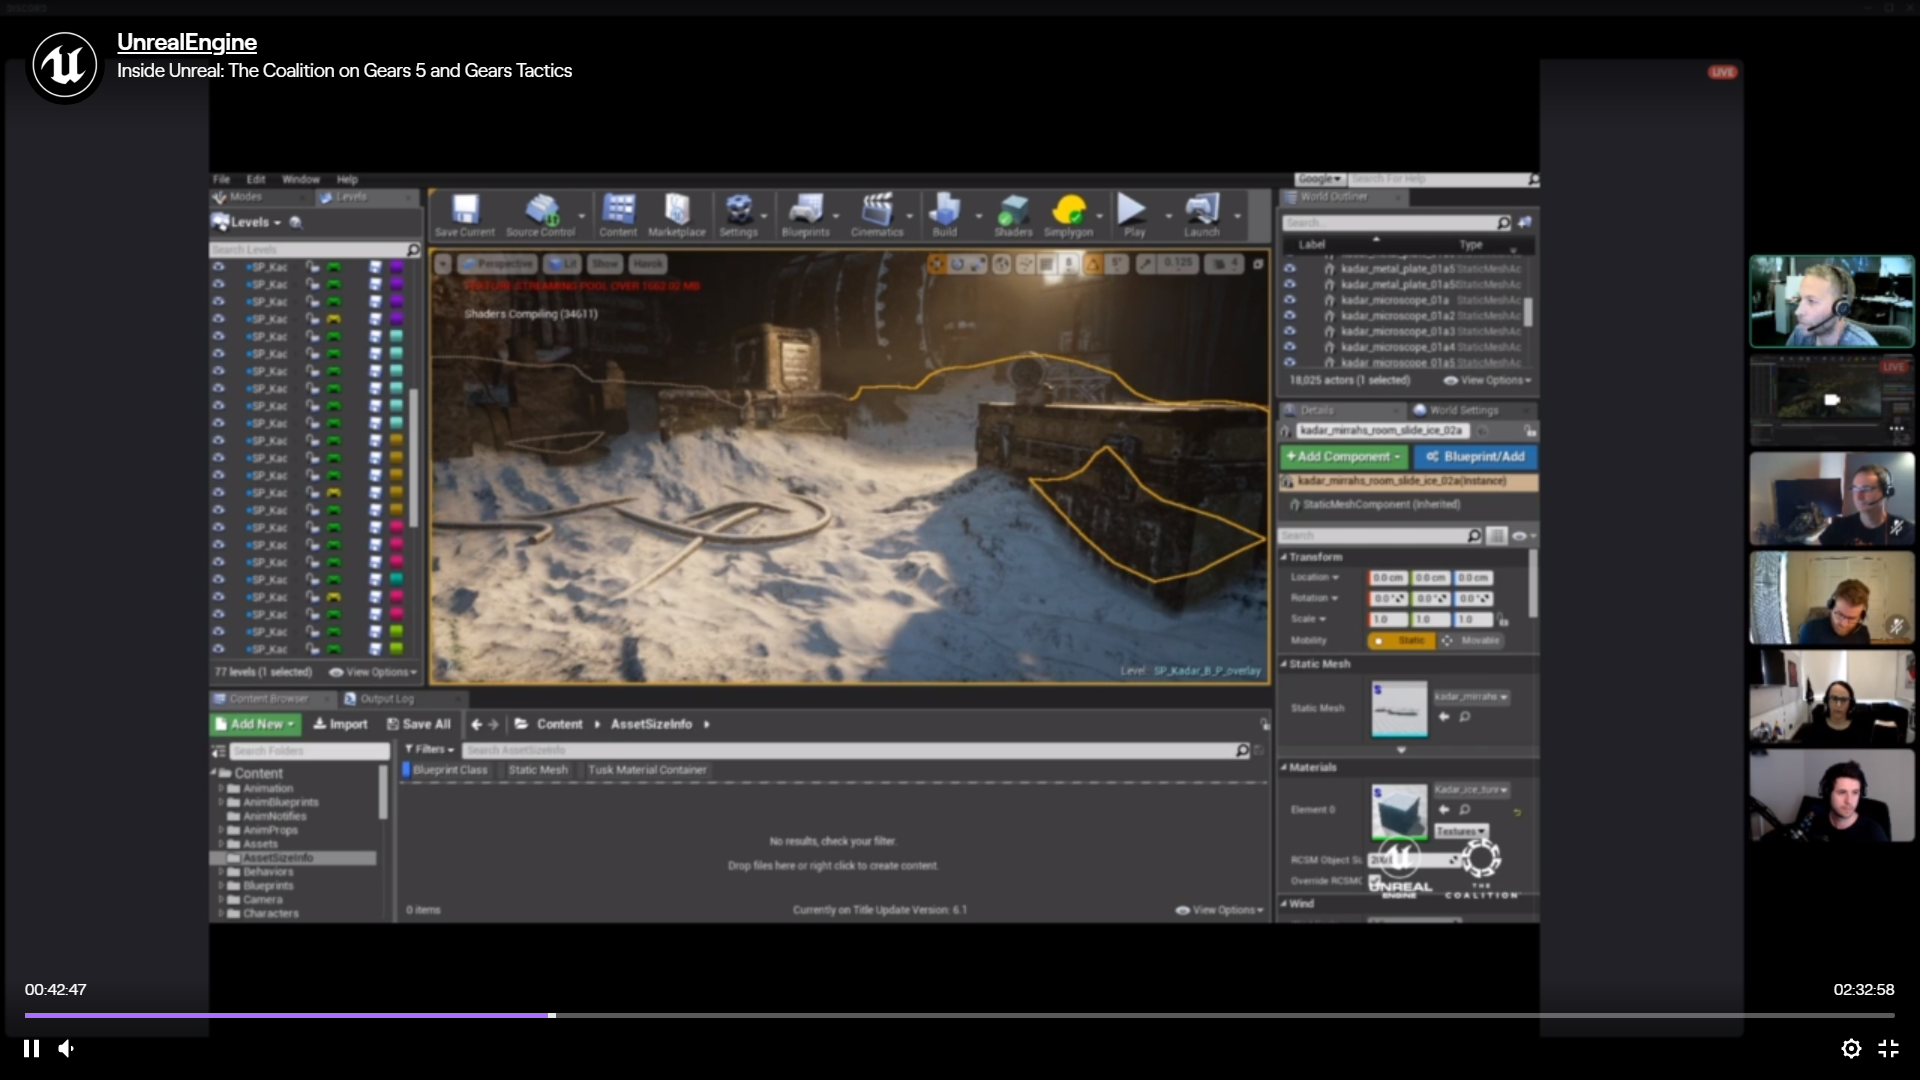Screen dimensions: 1920x1080
Task: Click the Blueprint/Add button
Action: coord(1475,457)
